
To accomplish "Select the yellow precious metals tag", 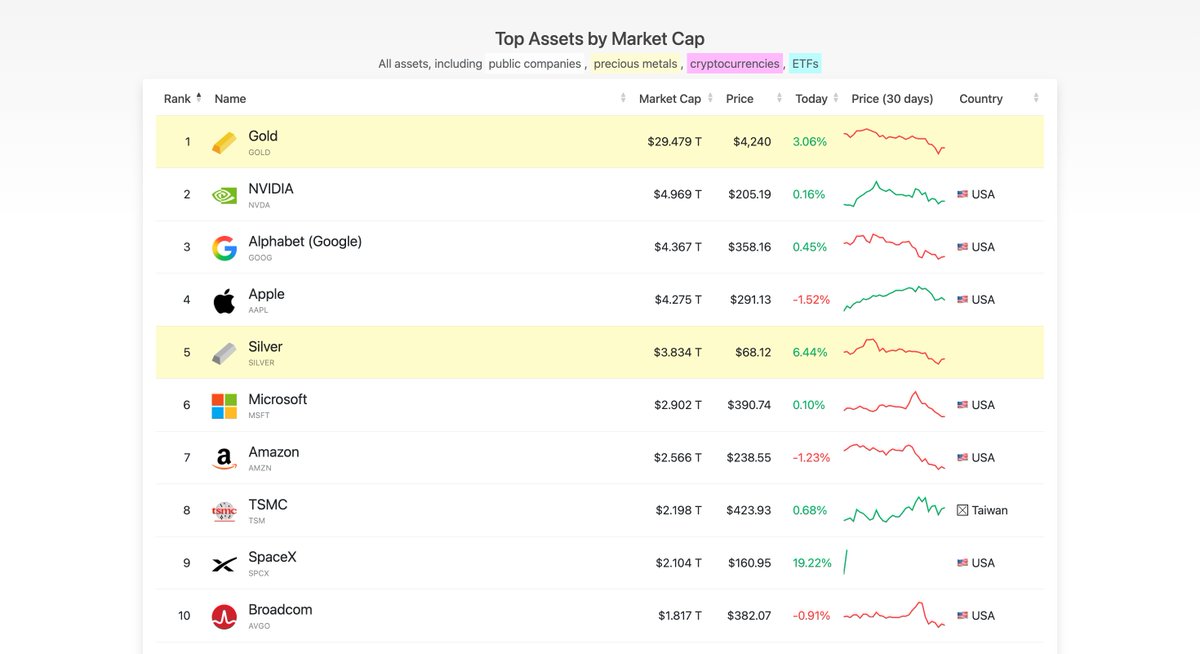I will click(x=636, y=64).
